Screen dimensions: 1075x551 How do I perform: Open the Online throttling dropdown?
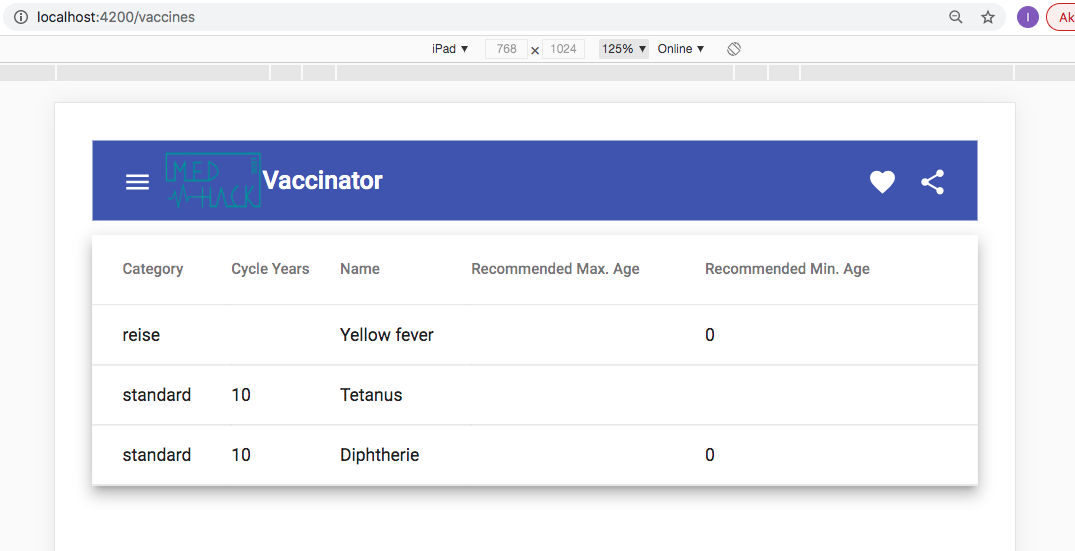click(681, 49)
